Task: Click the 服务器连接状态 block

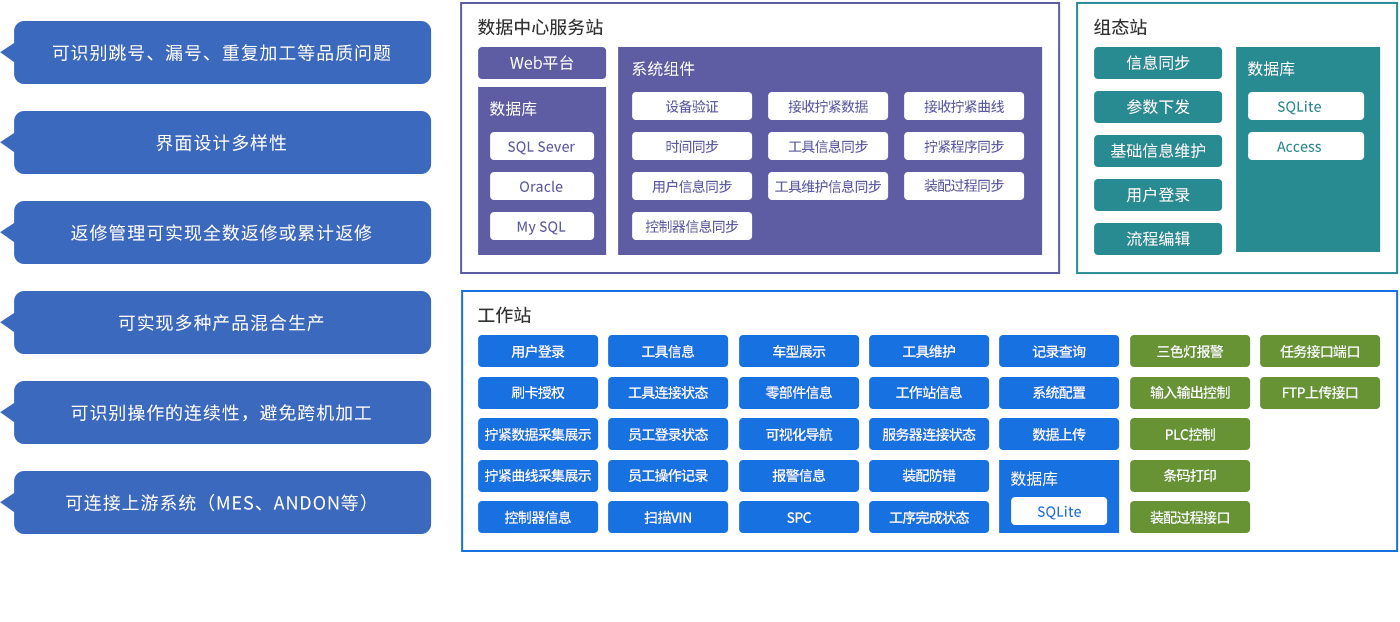Action: pos(929,434)
